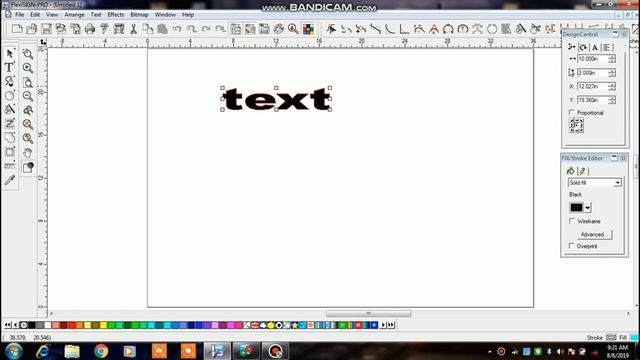Image resolution: width=640 pixels, height=360 pixels.
Task: Click the Open file icon
Action: coord(32,29)
